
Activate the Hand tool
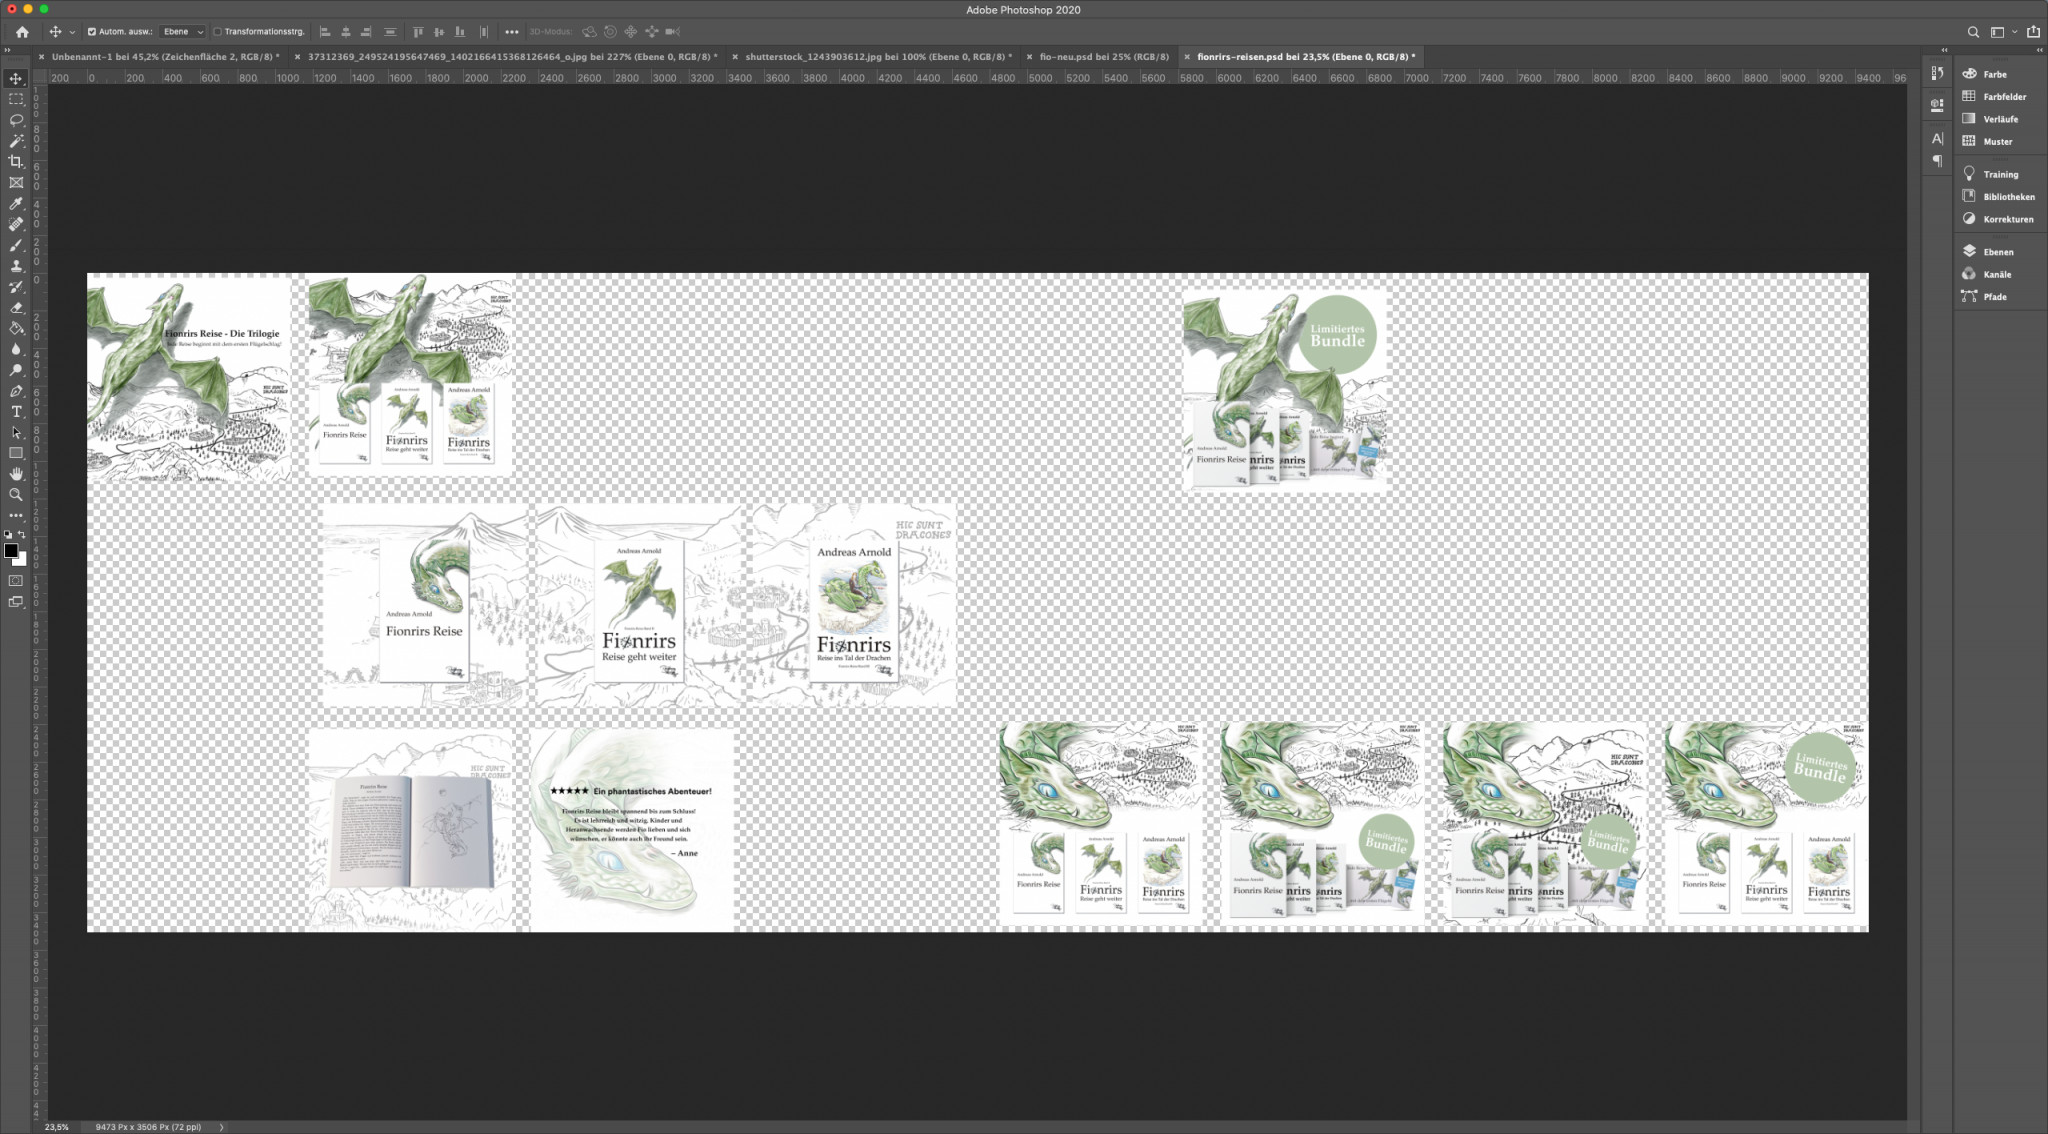coord(16,474)
